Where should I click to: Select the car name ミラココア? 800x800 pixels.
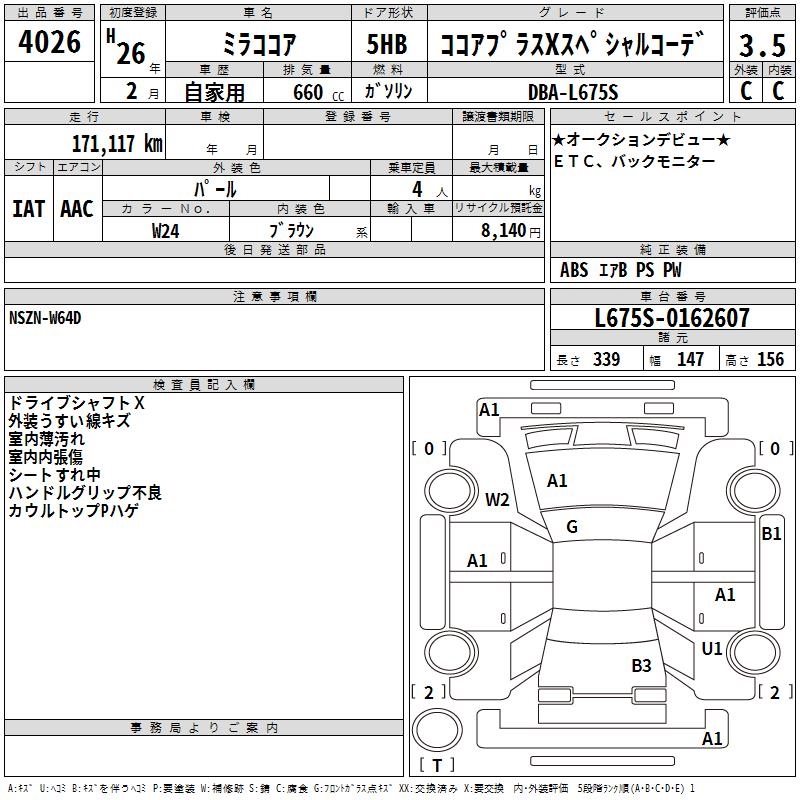259,44
